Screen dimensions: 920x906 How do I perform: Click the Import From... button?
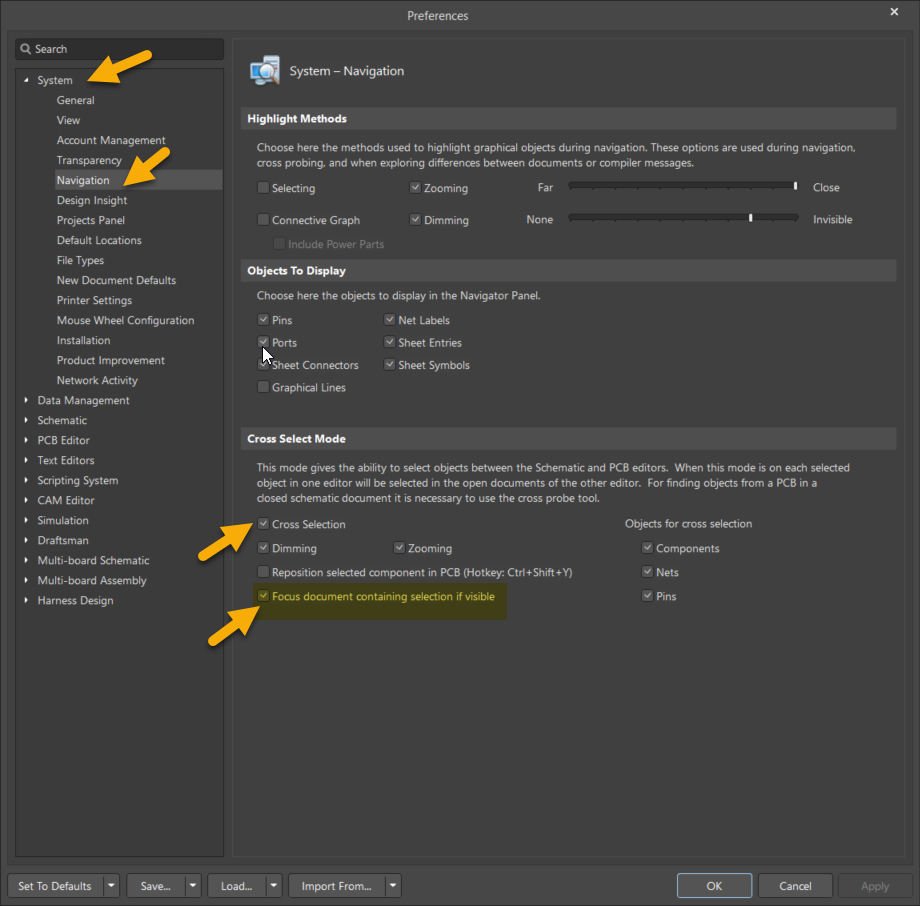[337, 885]
